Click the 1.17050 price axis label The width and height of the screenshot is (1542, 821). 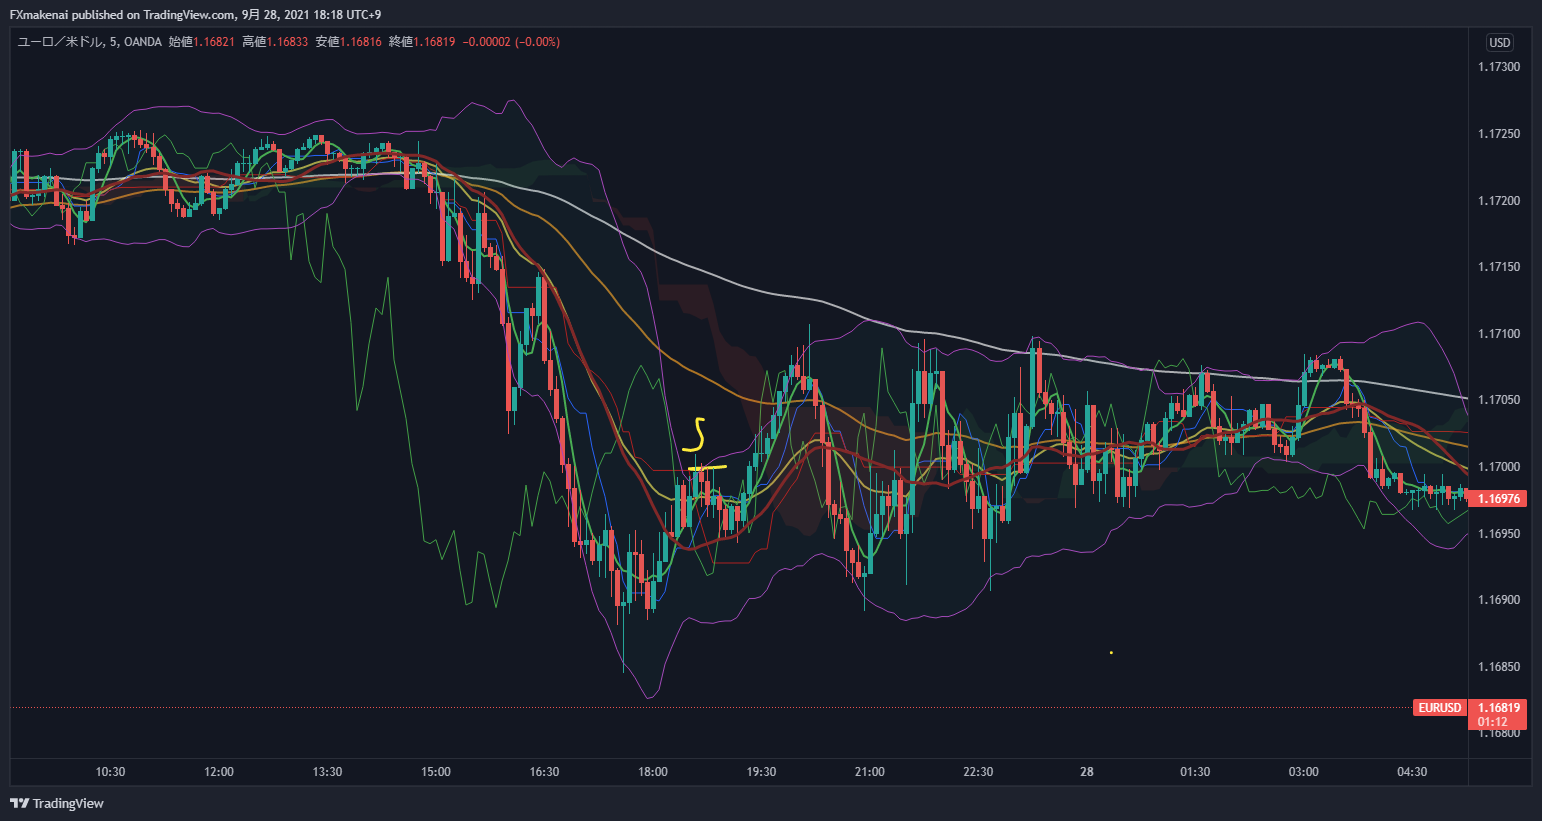click(x=1499, y=400)
